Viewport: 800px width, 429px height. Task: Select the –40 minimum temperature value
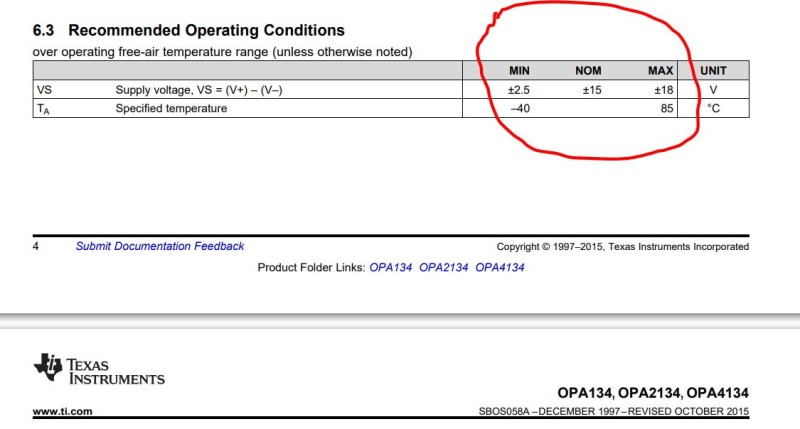click(x=519, y=108)
